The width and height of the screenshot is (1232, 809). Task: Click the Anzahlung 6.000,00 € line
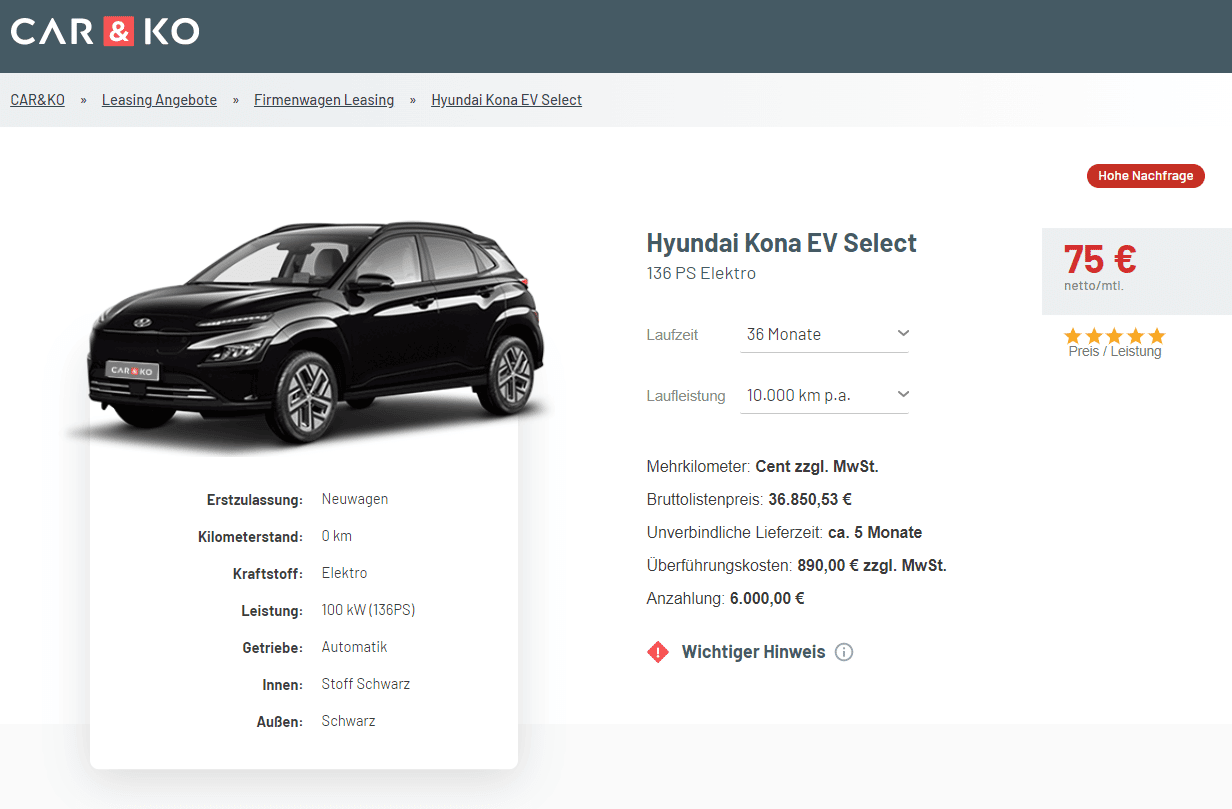click(725, 598)
